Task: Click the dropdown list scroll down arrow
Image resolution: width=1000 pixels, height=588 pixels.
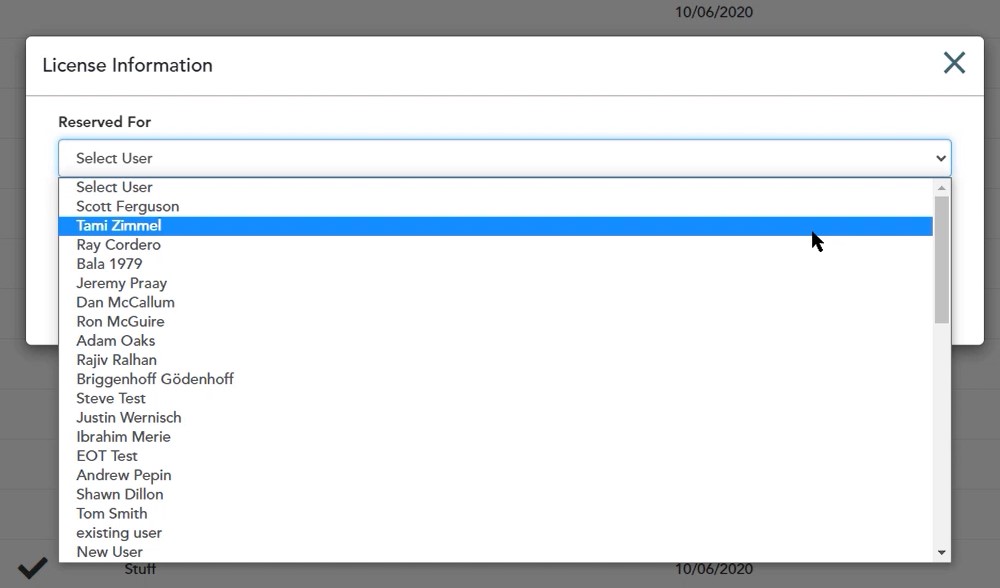Action: (x=941, y=552)
